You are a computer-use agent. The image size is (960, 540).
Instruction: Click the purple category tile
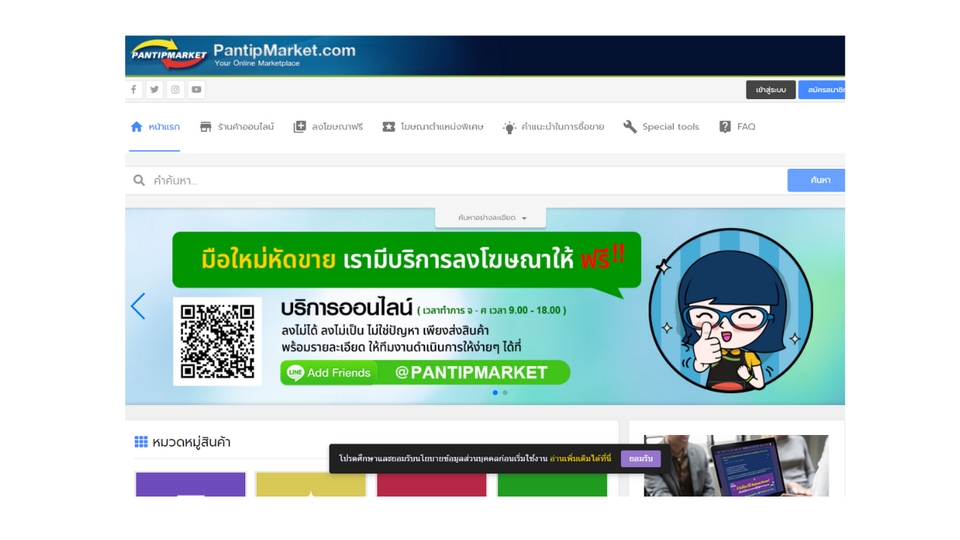click(190, 484)
